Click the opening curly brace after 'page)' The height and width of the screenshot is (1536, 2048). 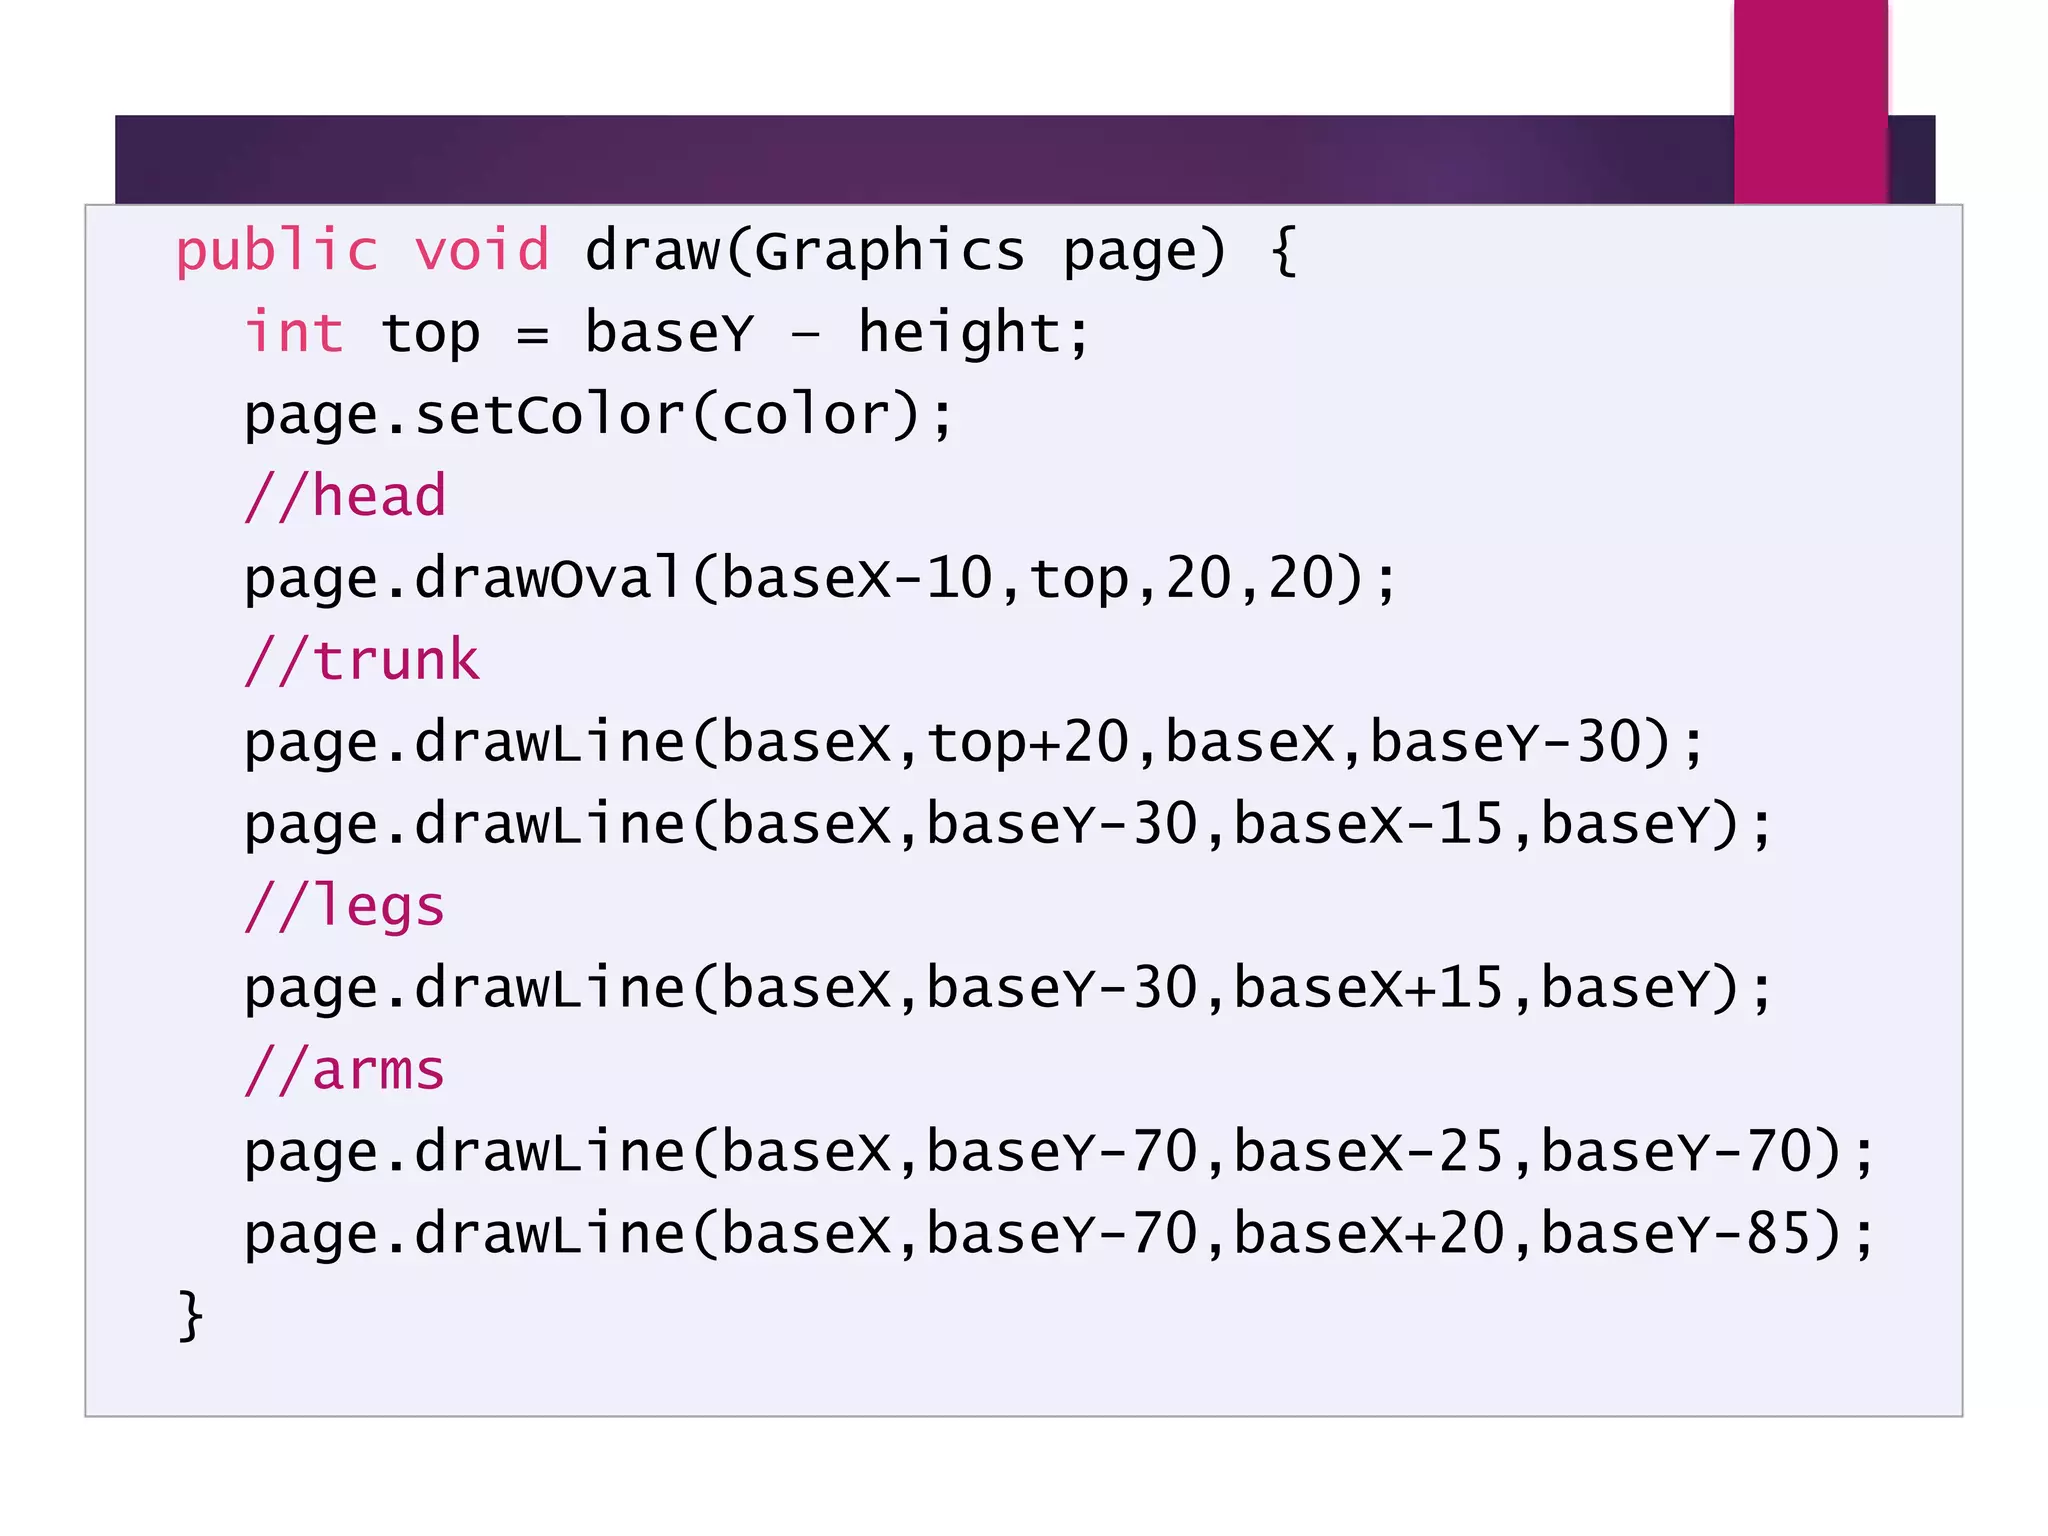pyautogui.click(x=1284, y=250)
